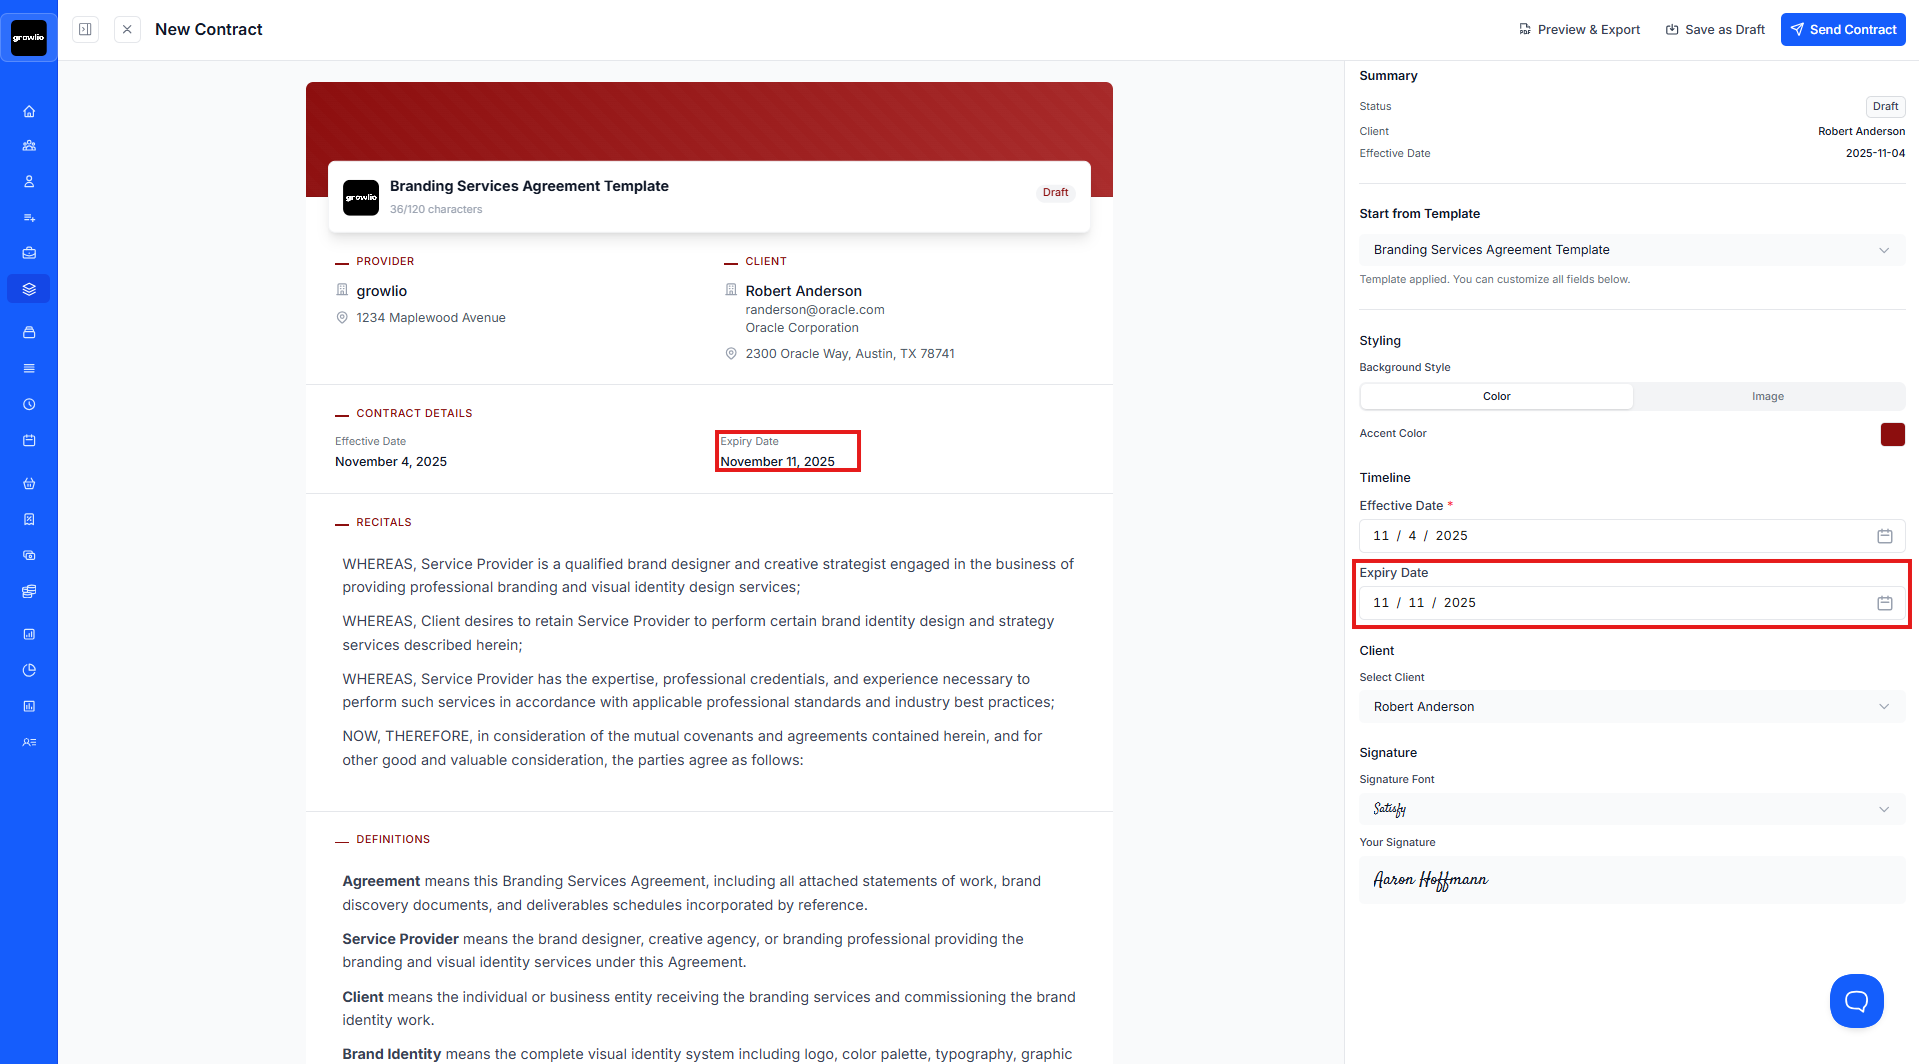The height and width of the screenshot is (1064, 1919).
Task: Click the client name Robert Anderson in the document
Action: pos(803,291)
